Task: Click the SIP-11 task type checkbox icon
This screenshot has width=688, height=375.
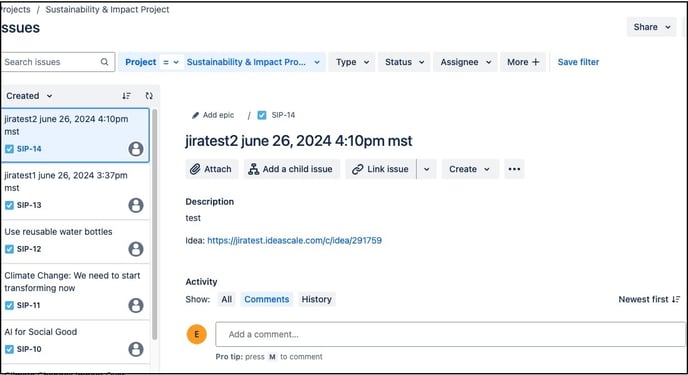Action: (9, 305)
